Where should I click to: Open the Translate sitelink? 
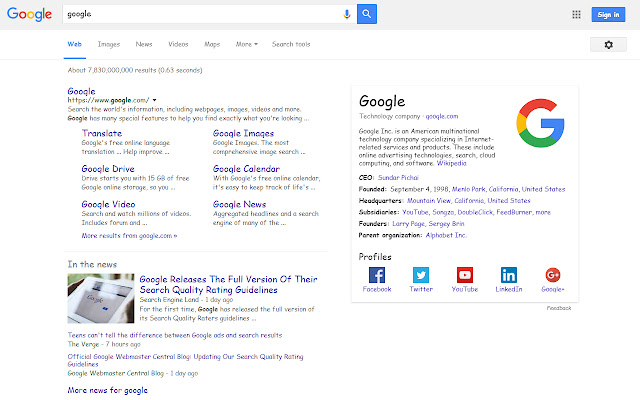point(102,133)
